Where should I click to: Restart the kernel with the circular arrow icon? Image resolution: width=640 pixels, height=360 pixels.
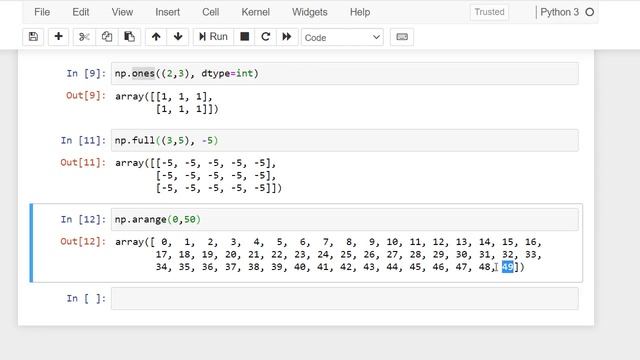pyautogui.click(x=265, y=37)
